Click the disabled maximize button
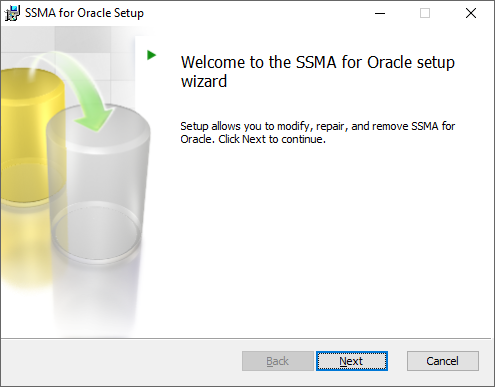The width and height of the screenshot is (495, 387). coord(425,13)
